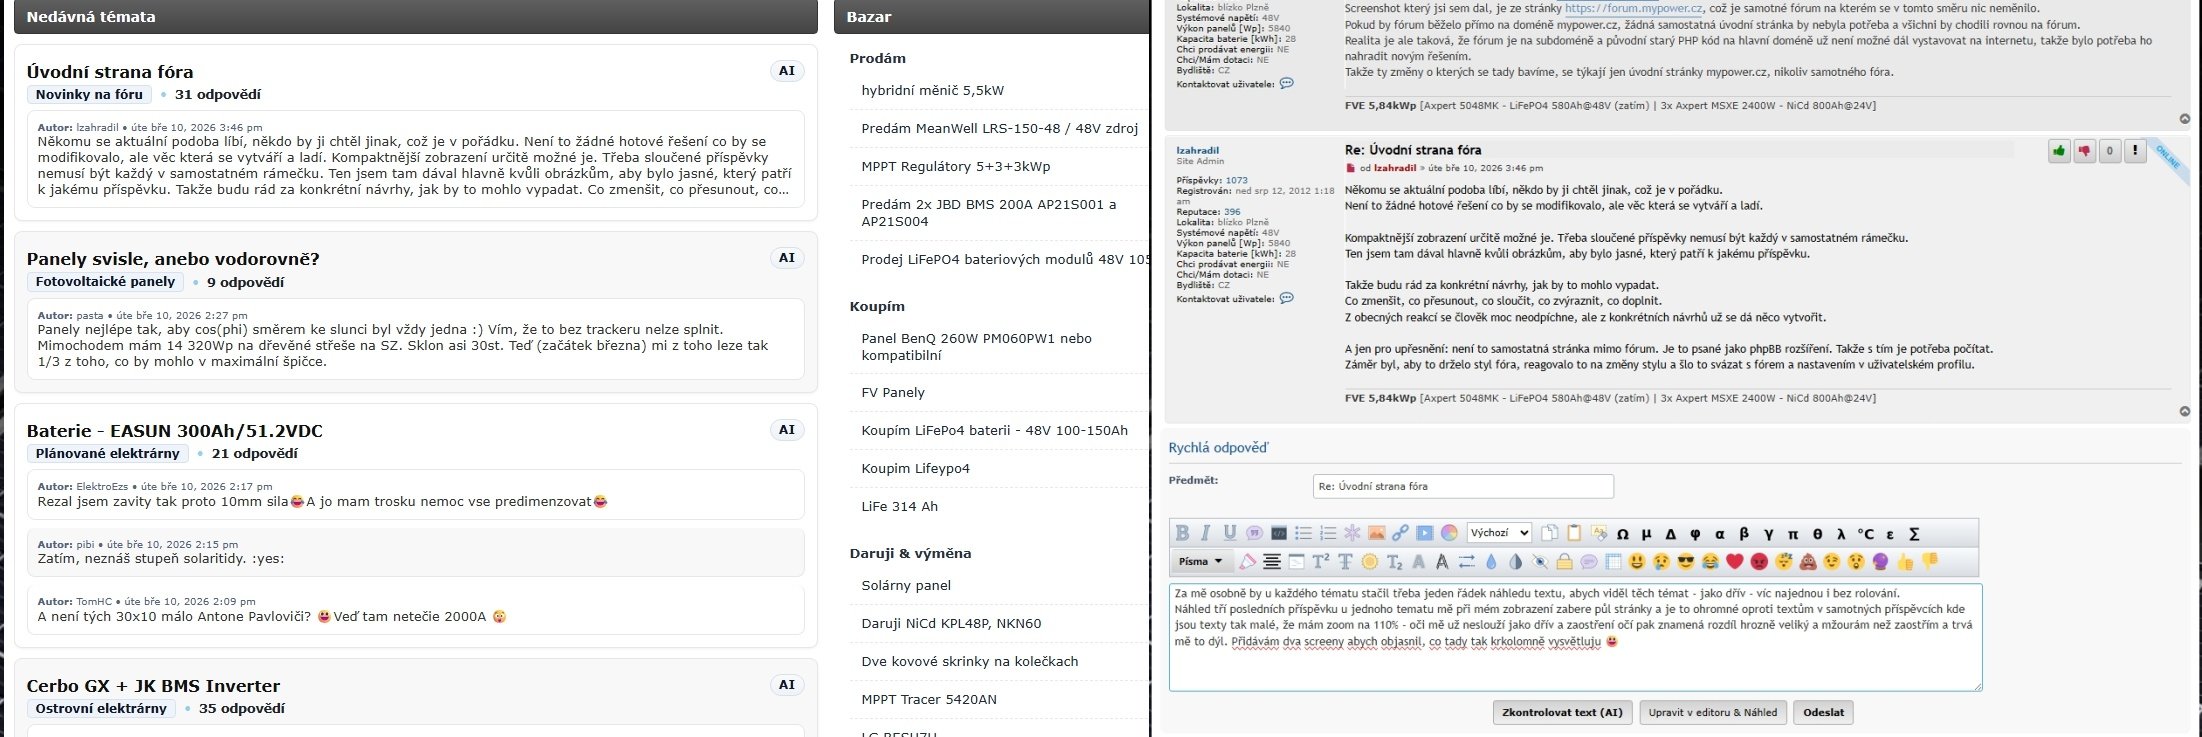Insert a bulleted list in the editor
Image resolution: width=2202 pixels, height=737 pixels.
(x=1303, y=533)
